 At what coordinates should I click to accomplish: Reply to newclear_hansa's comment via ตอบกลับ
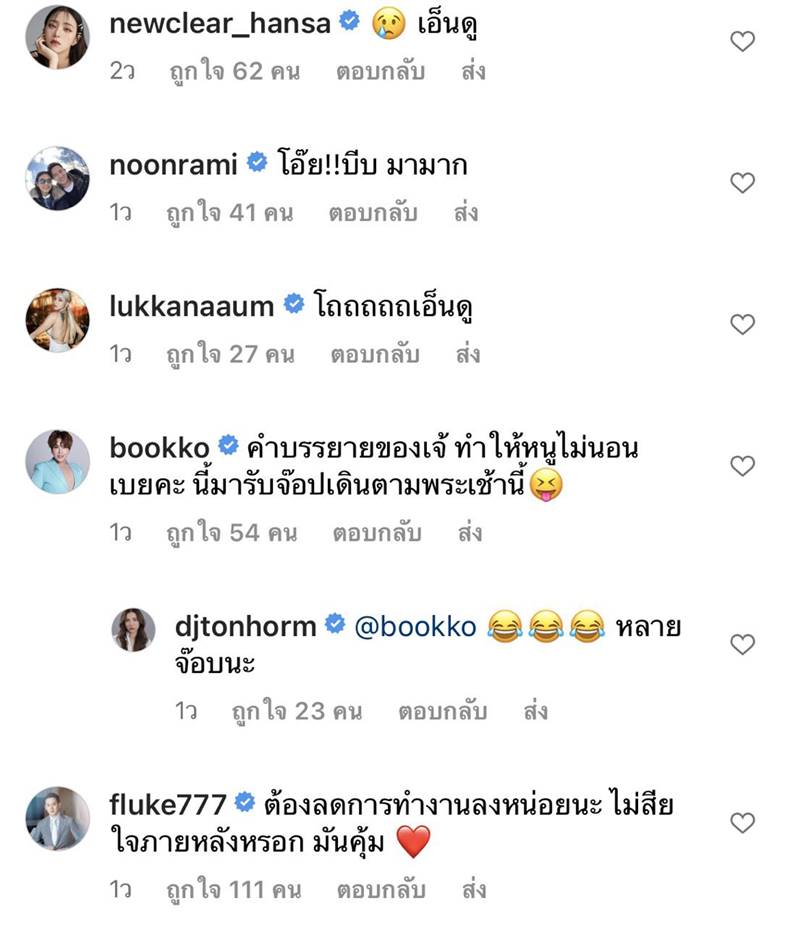click(380, 71)
